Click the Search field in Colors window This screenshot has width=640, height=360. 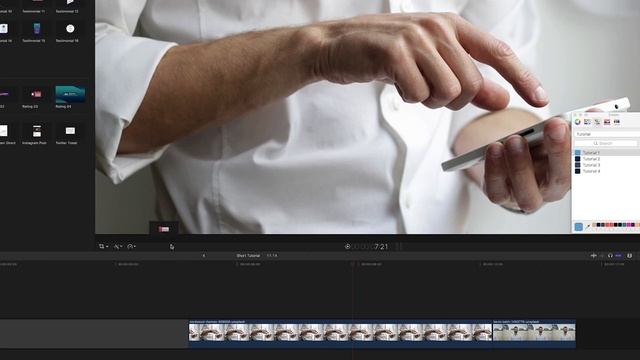tap(606, 143)
